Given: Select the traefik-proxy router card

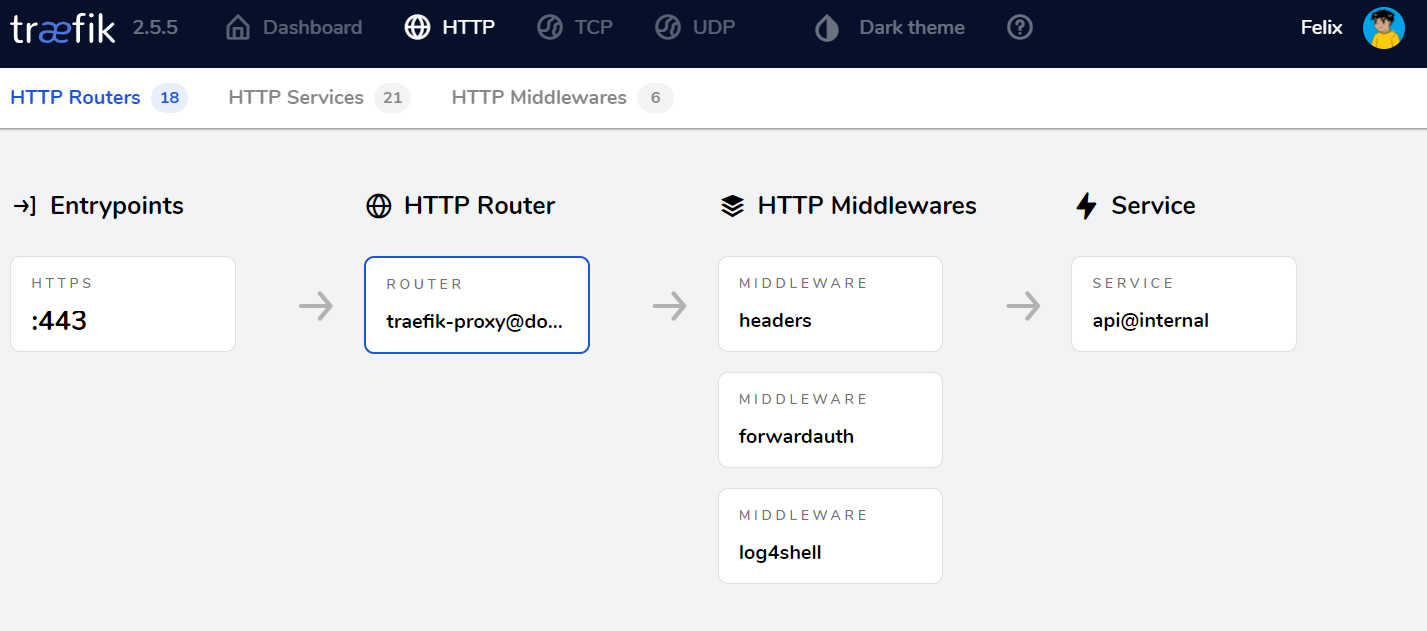Looking at the screenshot, I should (477, 305).
